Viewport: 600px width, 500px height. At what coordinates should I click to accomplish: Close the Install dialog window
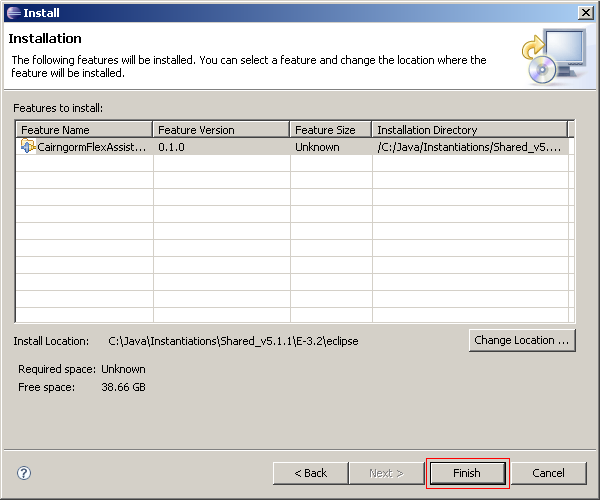click(x=584, y=12)
